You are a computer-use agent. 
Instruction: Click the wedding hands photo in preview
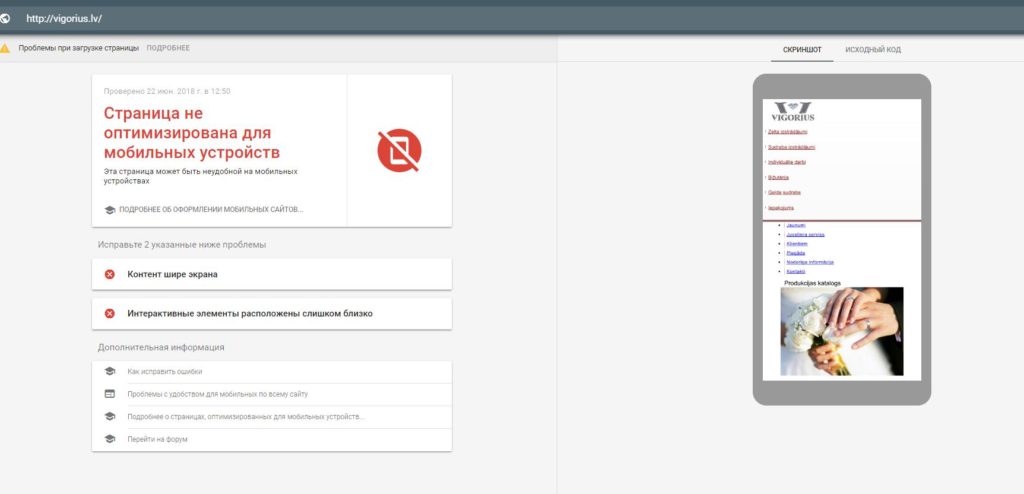tap(841, 331)
